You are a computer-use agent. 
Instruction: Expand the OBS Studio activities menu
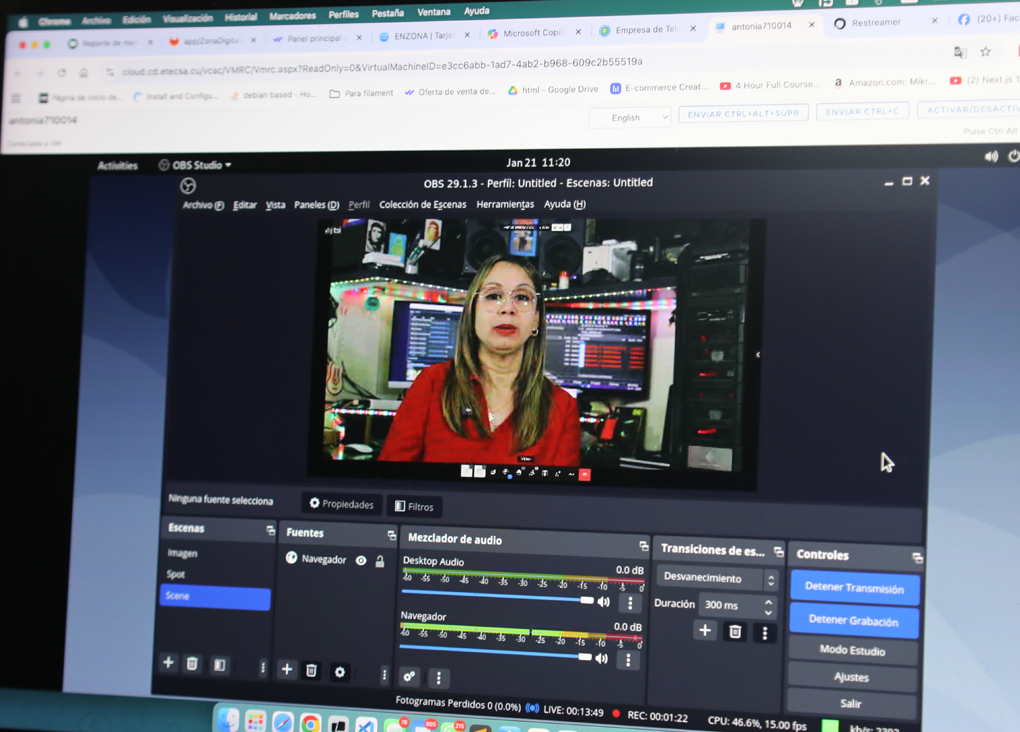196,165
